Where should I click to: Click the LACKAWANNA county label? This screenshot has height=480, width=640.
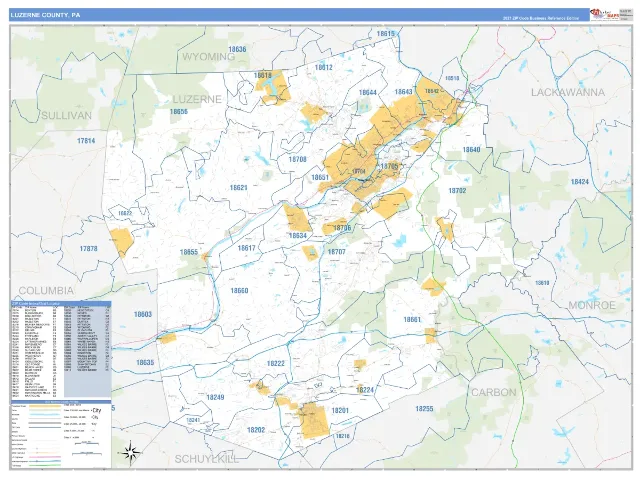[x=568, y=93]
